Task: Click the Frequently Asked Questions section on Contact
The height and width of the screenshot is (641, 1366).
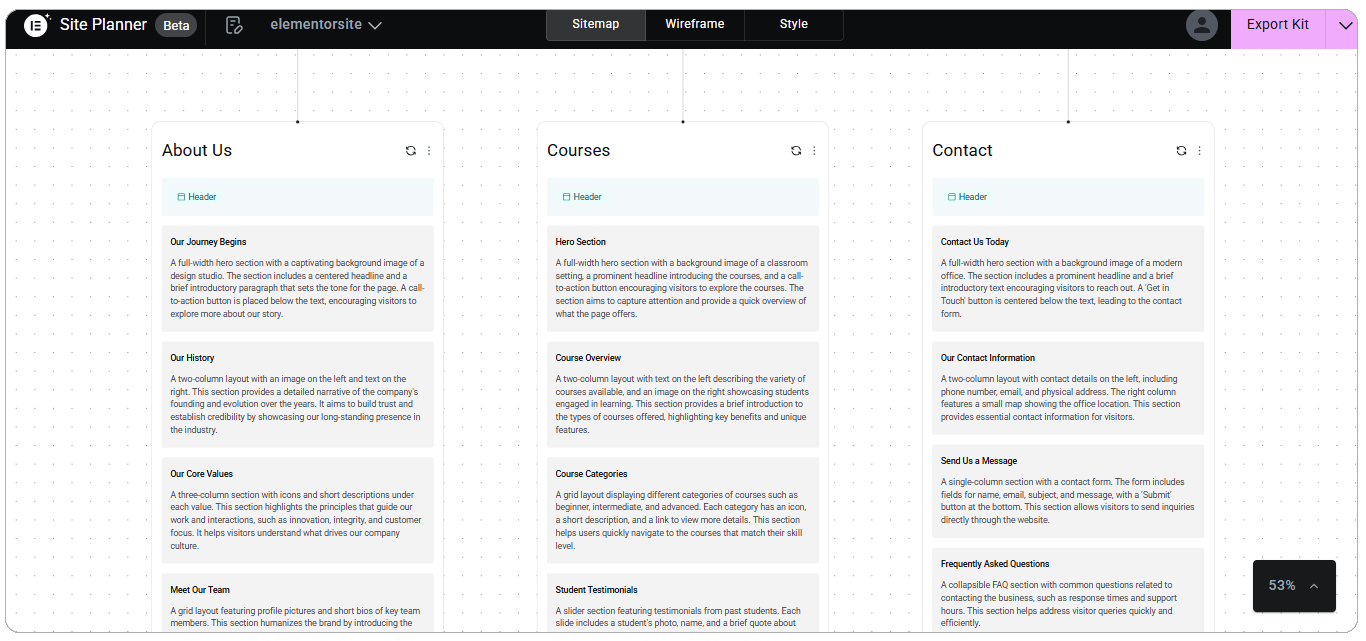Action: click(1068, 590)
